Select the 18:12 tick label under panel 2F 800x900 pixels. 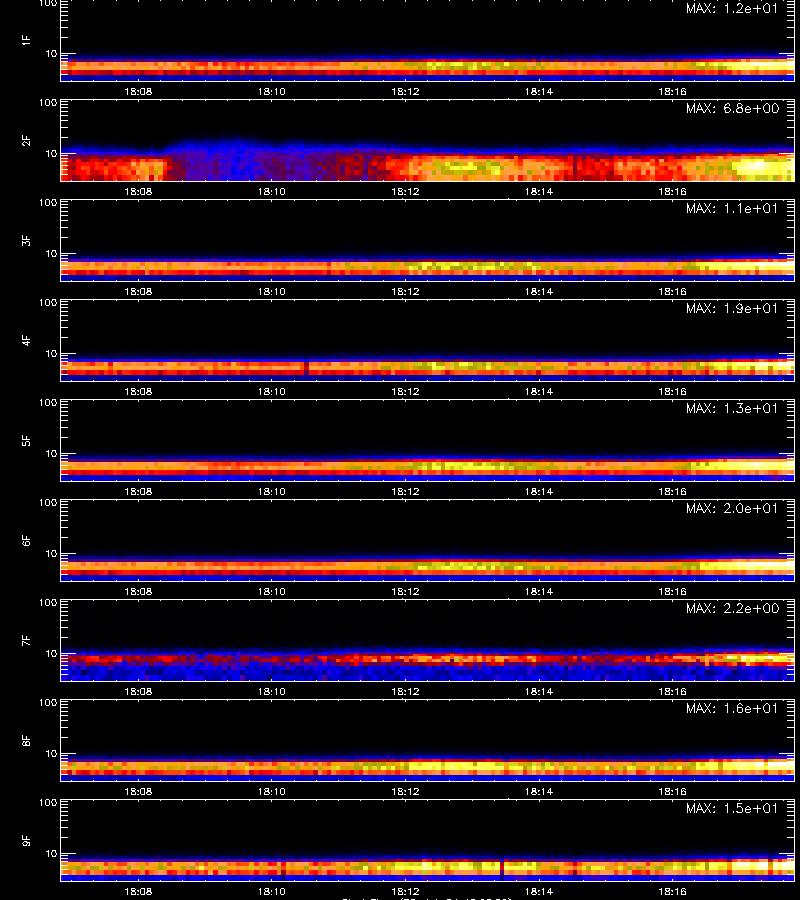(405, 191)
